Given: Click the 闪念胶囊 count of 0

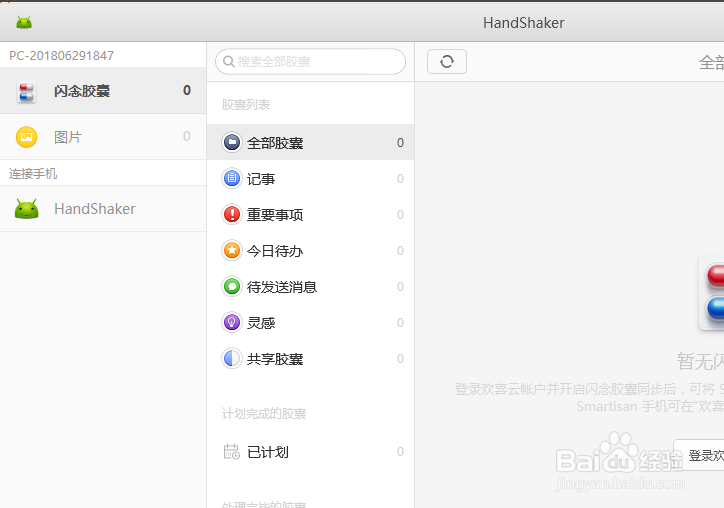Looking at the screenshot, I should pyautogui.click(x=187, y=90).
